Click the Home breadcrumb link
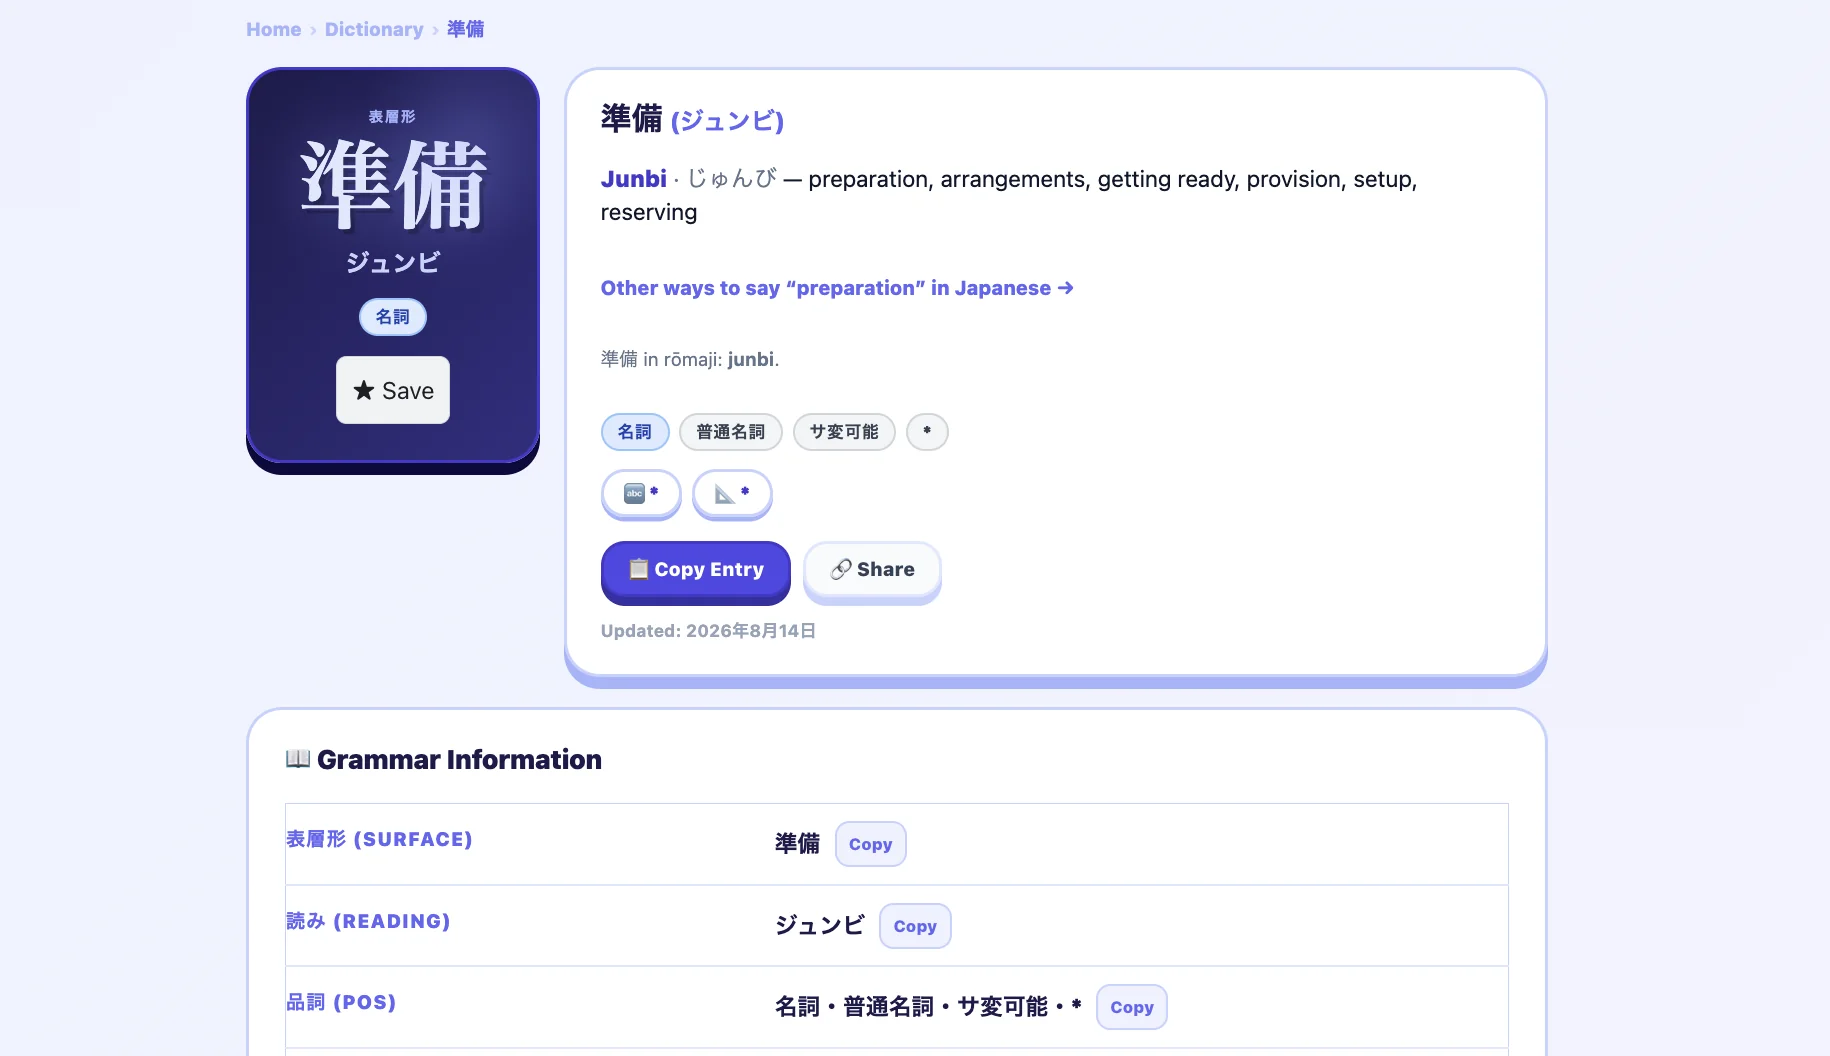Screen dimensions: 1830x1056 click(x=273, y=29)
